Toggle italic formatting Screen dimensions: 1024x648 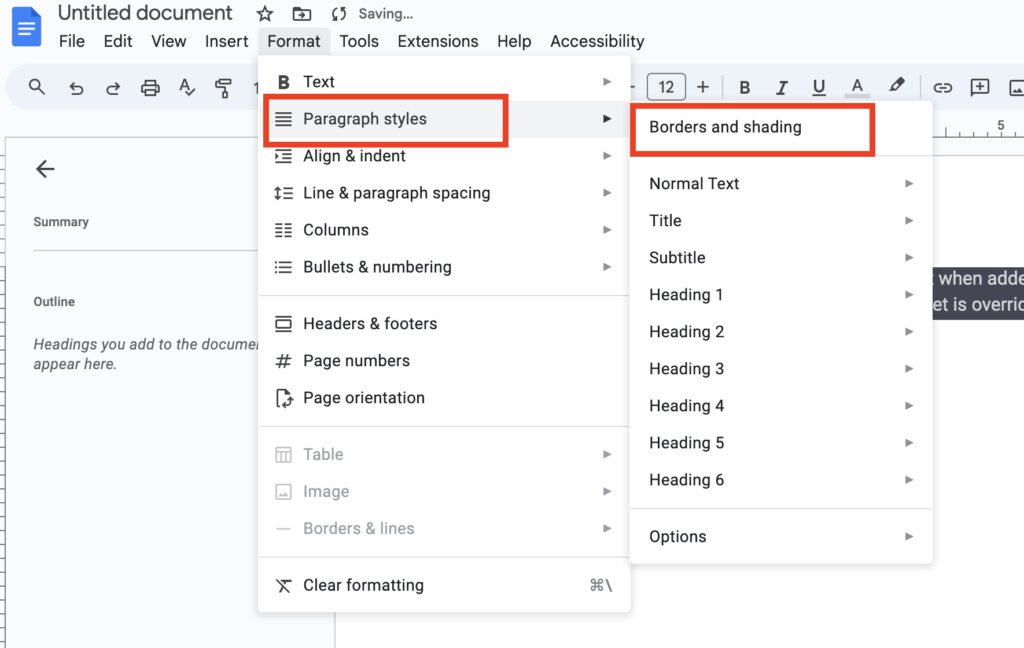[x=781, y=87]
